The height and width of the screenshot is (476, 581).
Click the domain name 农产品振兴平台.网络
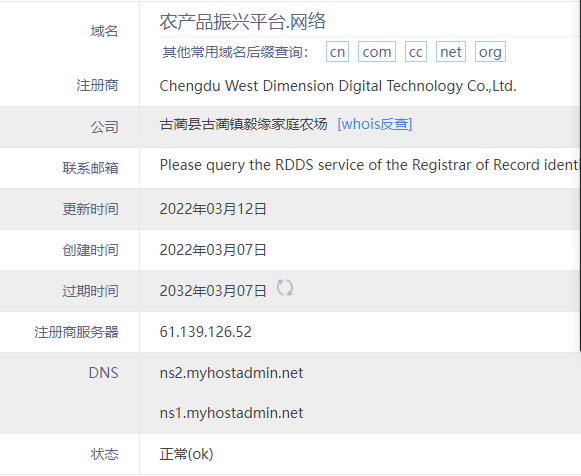pos(243,21)
